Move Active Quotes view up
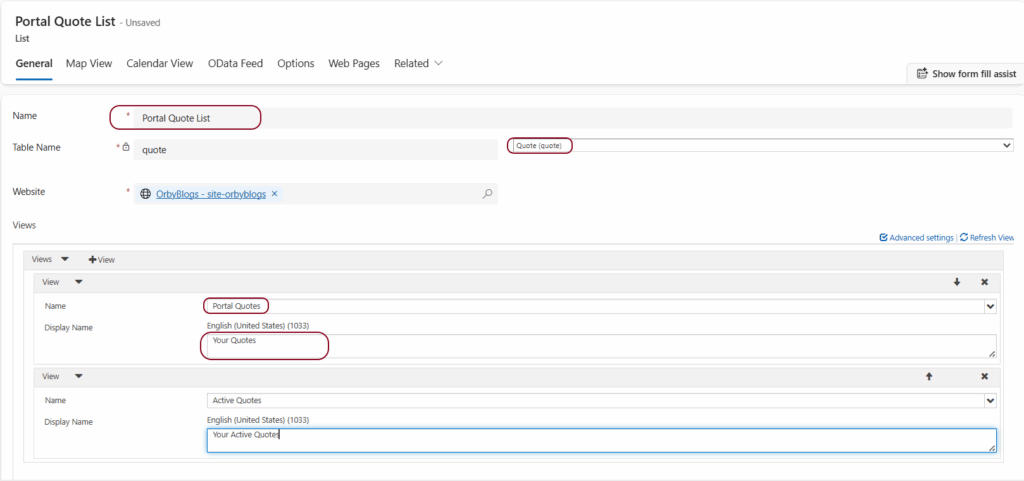The height and width of the screenshot is (481, 1024). (x=929, y=376)
